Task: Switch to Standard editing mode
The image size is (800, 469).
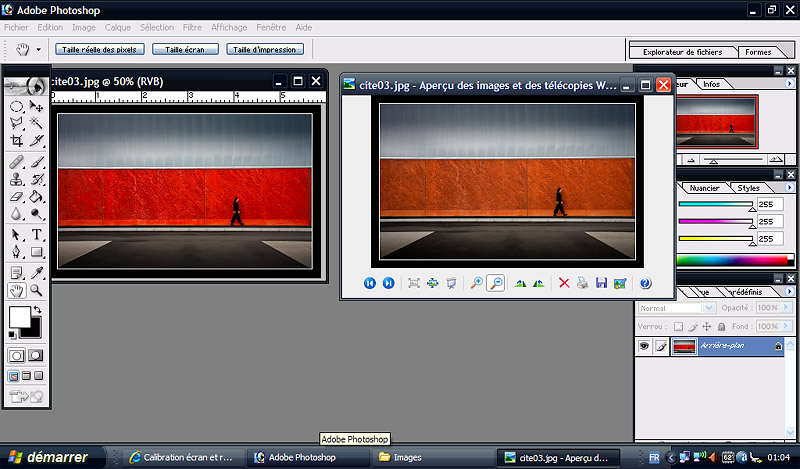Action: click(16, 356)
